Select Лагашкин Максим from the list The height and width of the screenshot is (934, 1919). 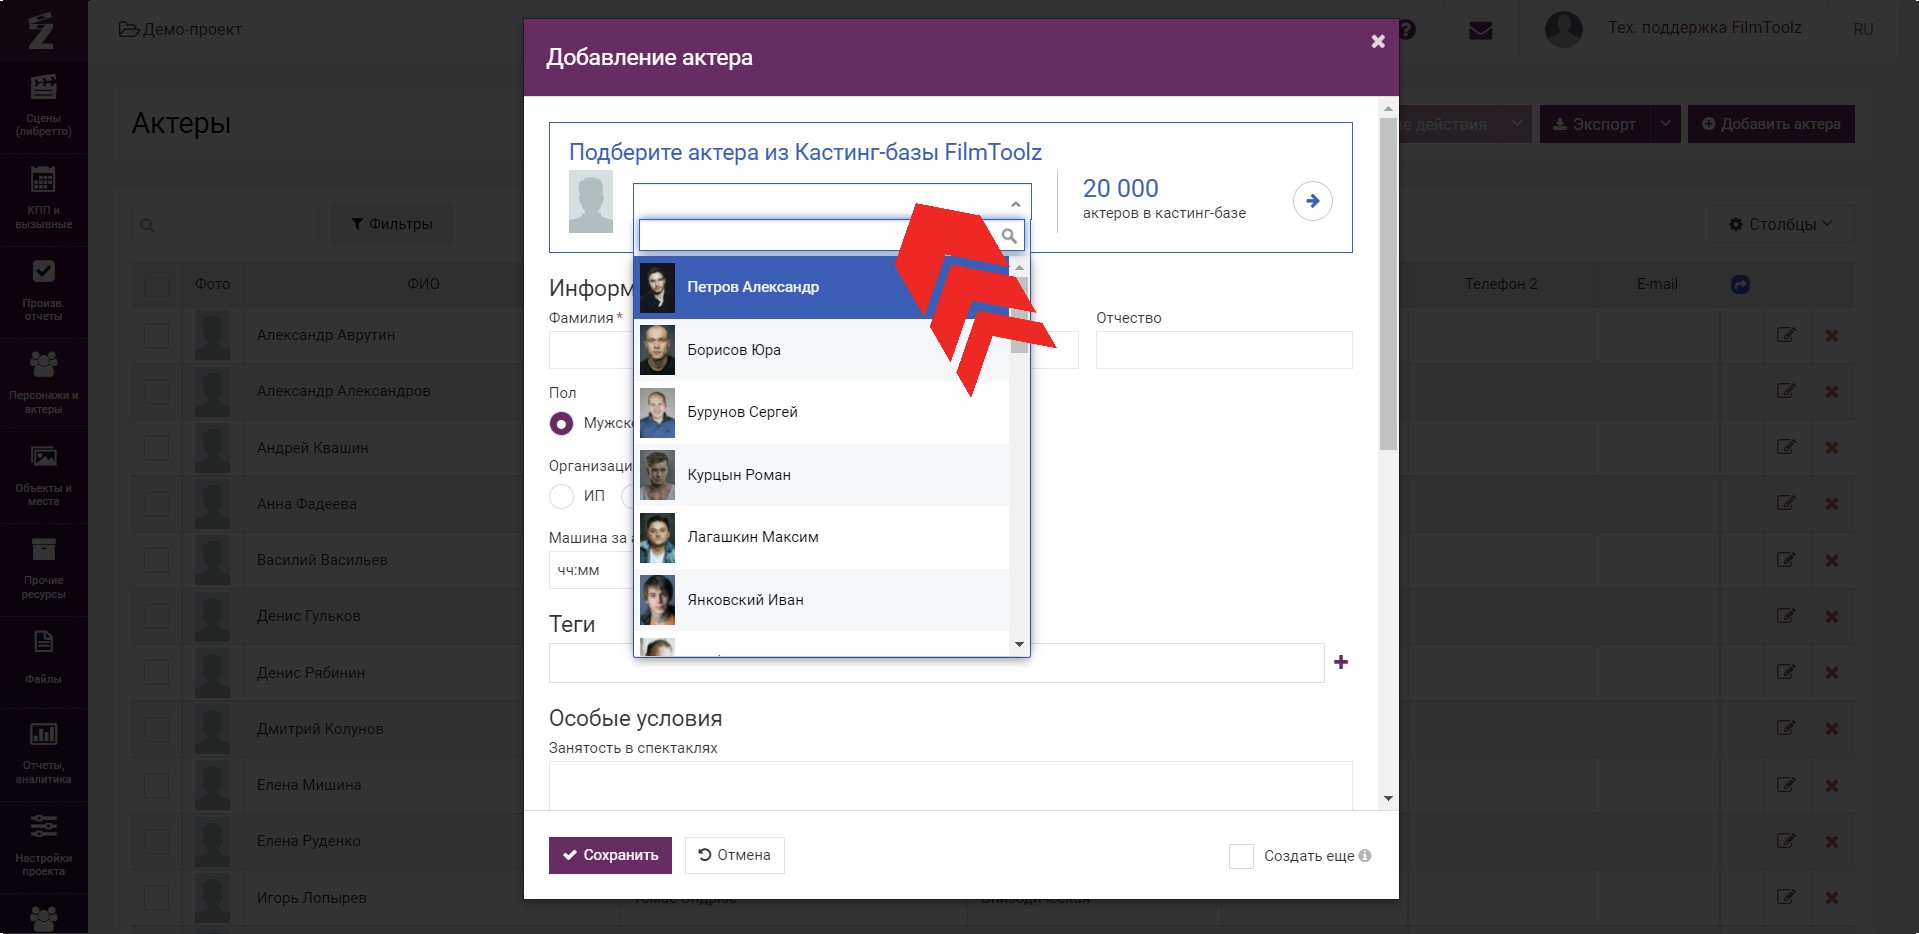click(821, 537)
